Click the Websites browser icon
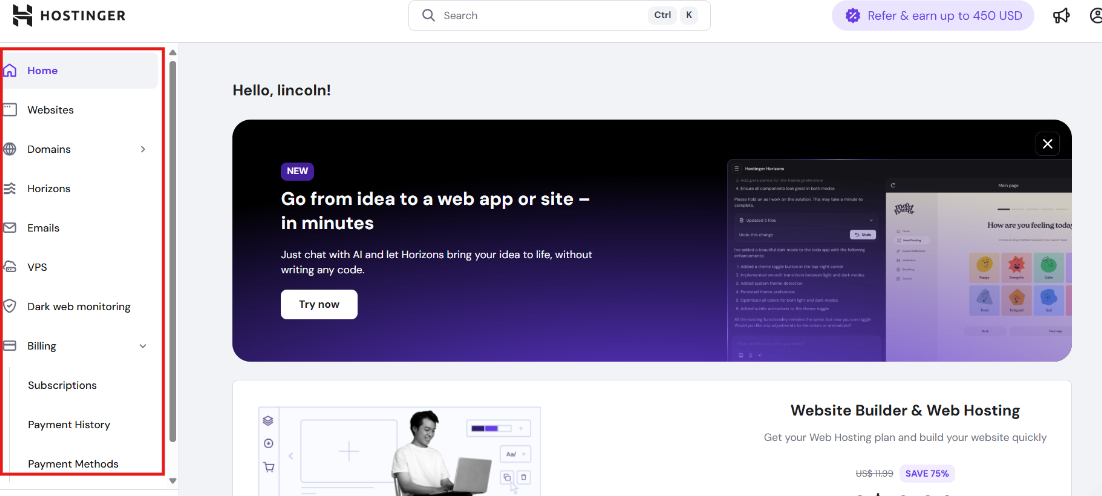The image size is (1102, 496). point(10,110)
